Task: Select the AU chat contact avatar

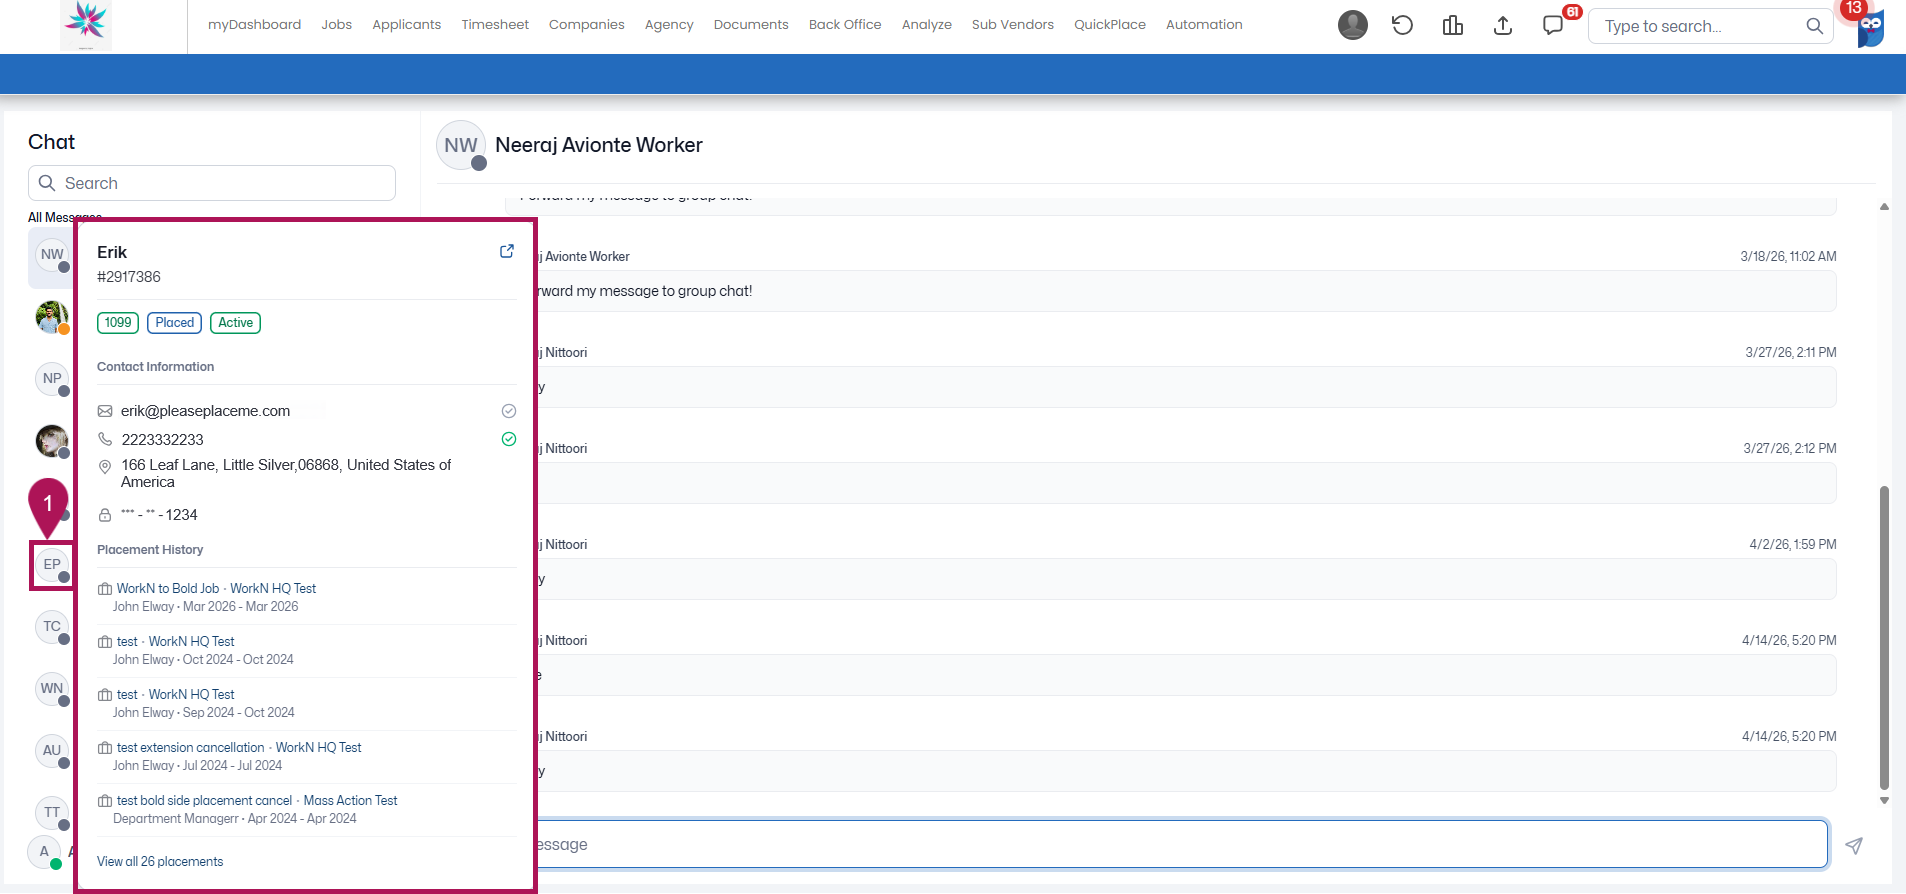Action: (x=52, y=751)
